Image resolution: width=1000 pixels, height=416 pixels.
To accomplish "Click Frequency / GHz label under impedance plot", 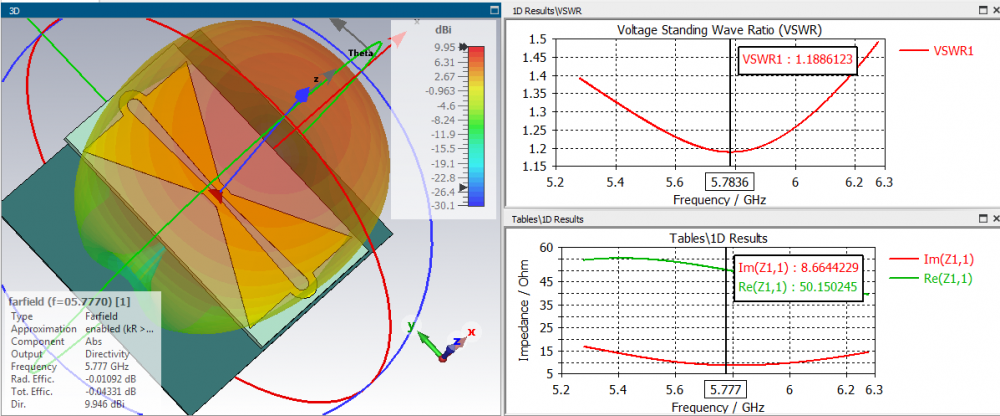I will [717, 406].
